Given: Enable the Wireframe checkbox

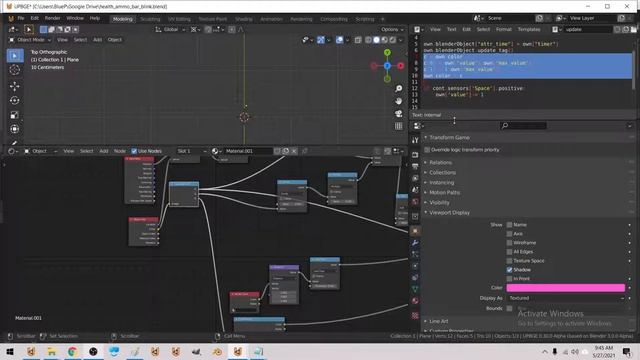Looking at the screenshot, I should click(x=509, y=243).
